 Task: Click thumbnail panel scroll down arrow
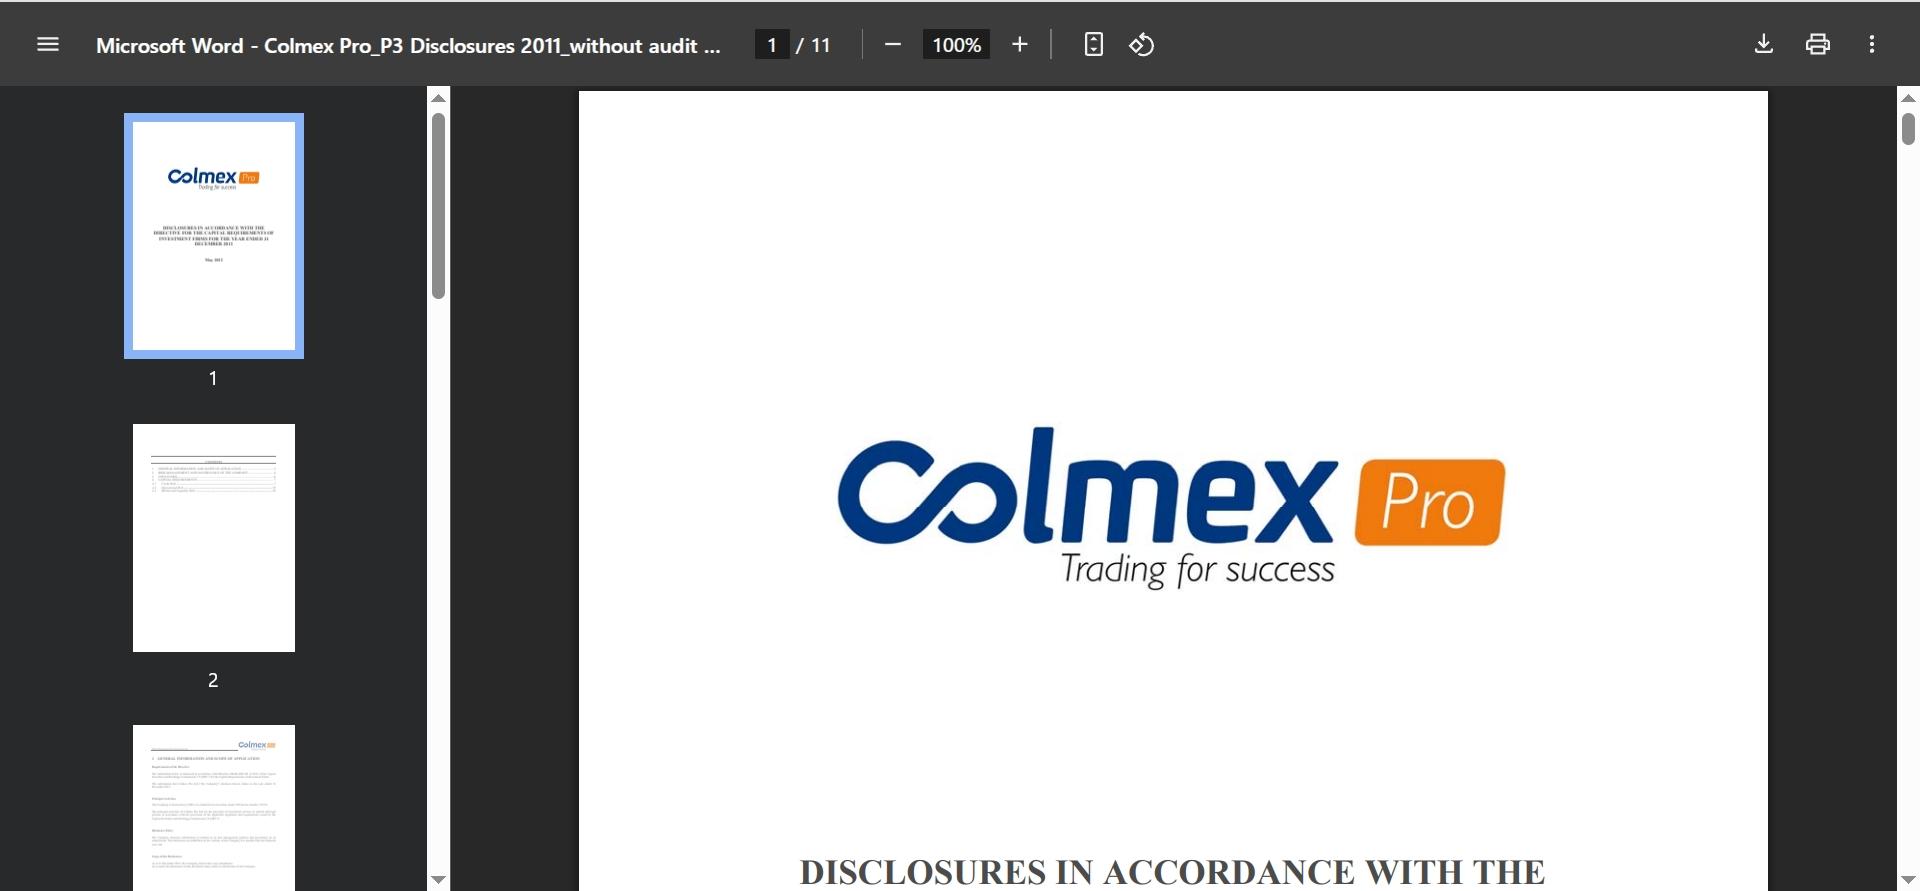point(438,880)
